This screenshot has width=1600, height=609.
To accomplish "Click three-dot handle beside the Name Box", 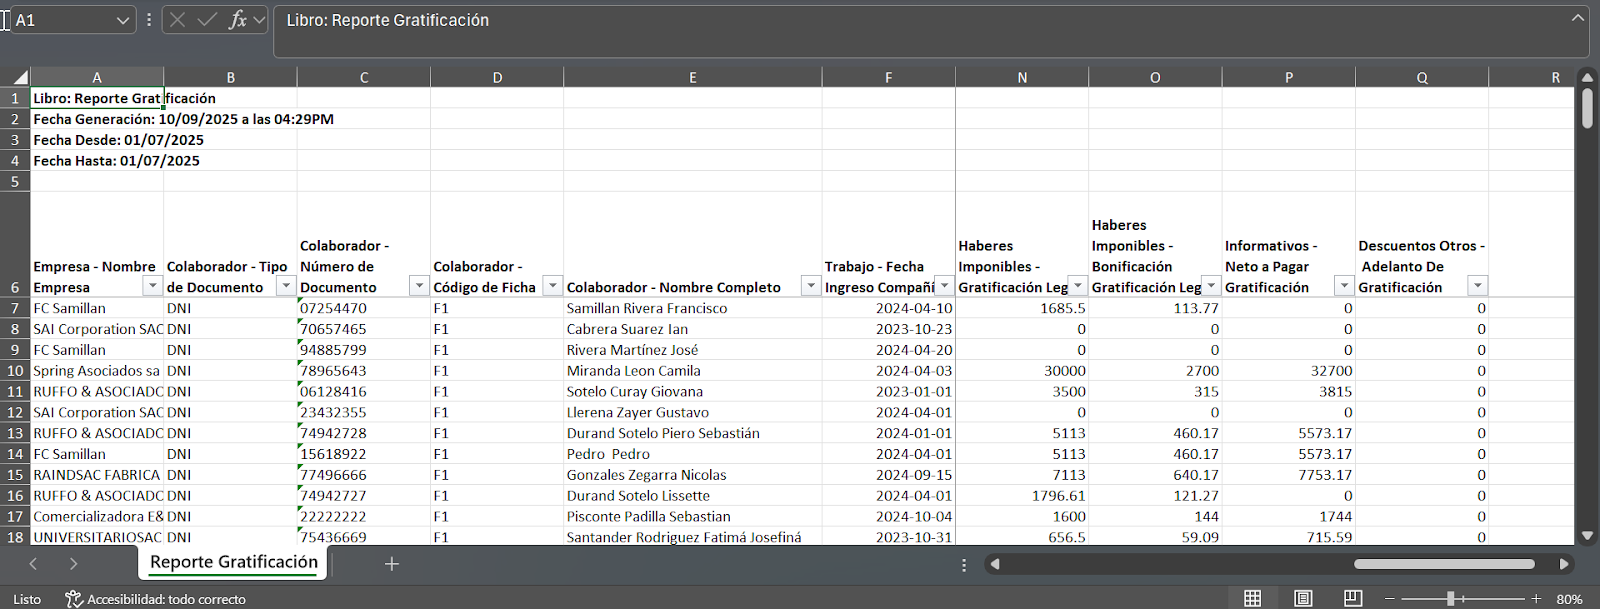I will click(x=149, y=20).
